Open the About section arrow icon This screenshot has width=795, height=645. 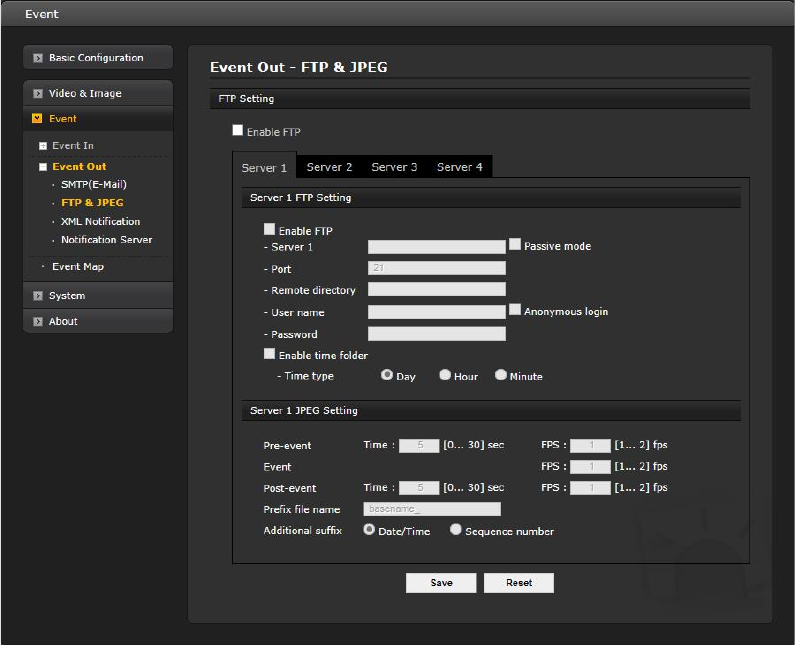[x=38, y=322]
